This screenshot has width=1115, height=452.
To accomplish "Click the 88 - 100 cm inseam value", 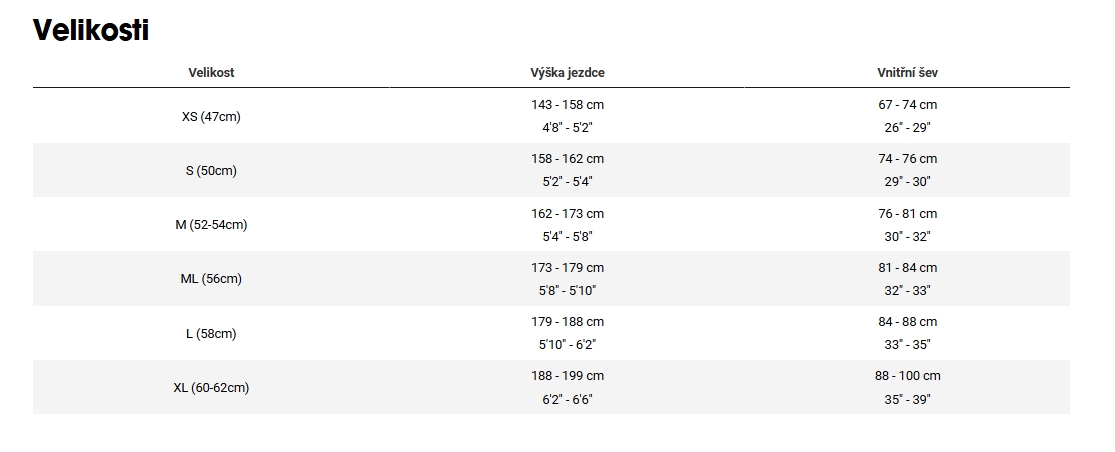I will tap(907, 375).
